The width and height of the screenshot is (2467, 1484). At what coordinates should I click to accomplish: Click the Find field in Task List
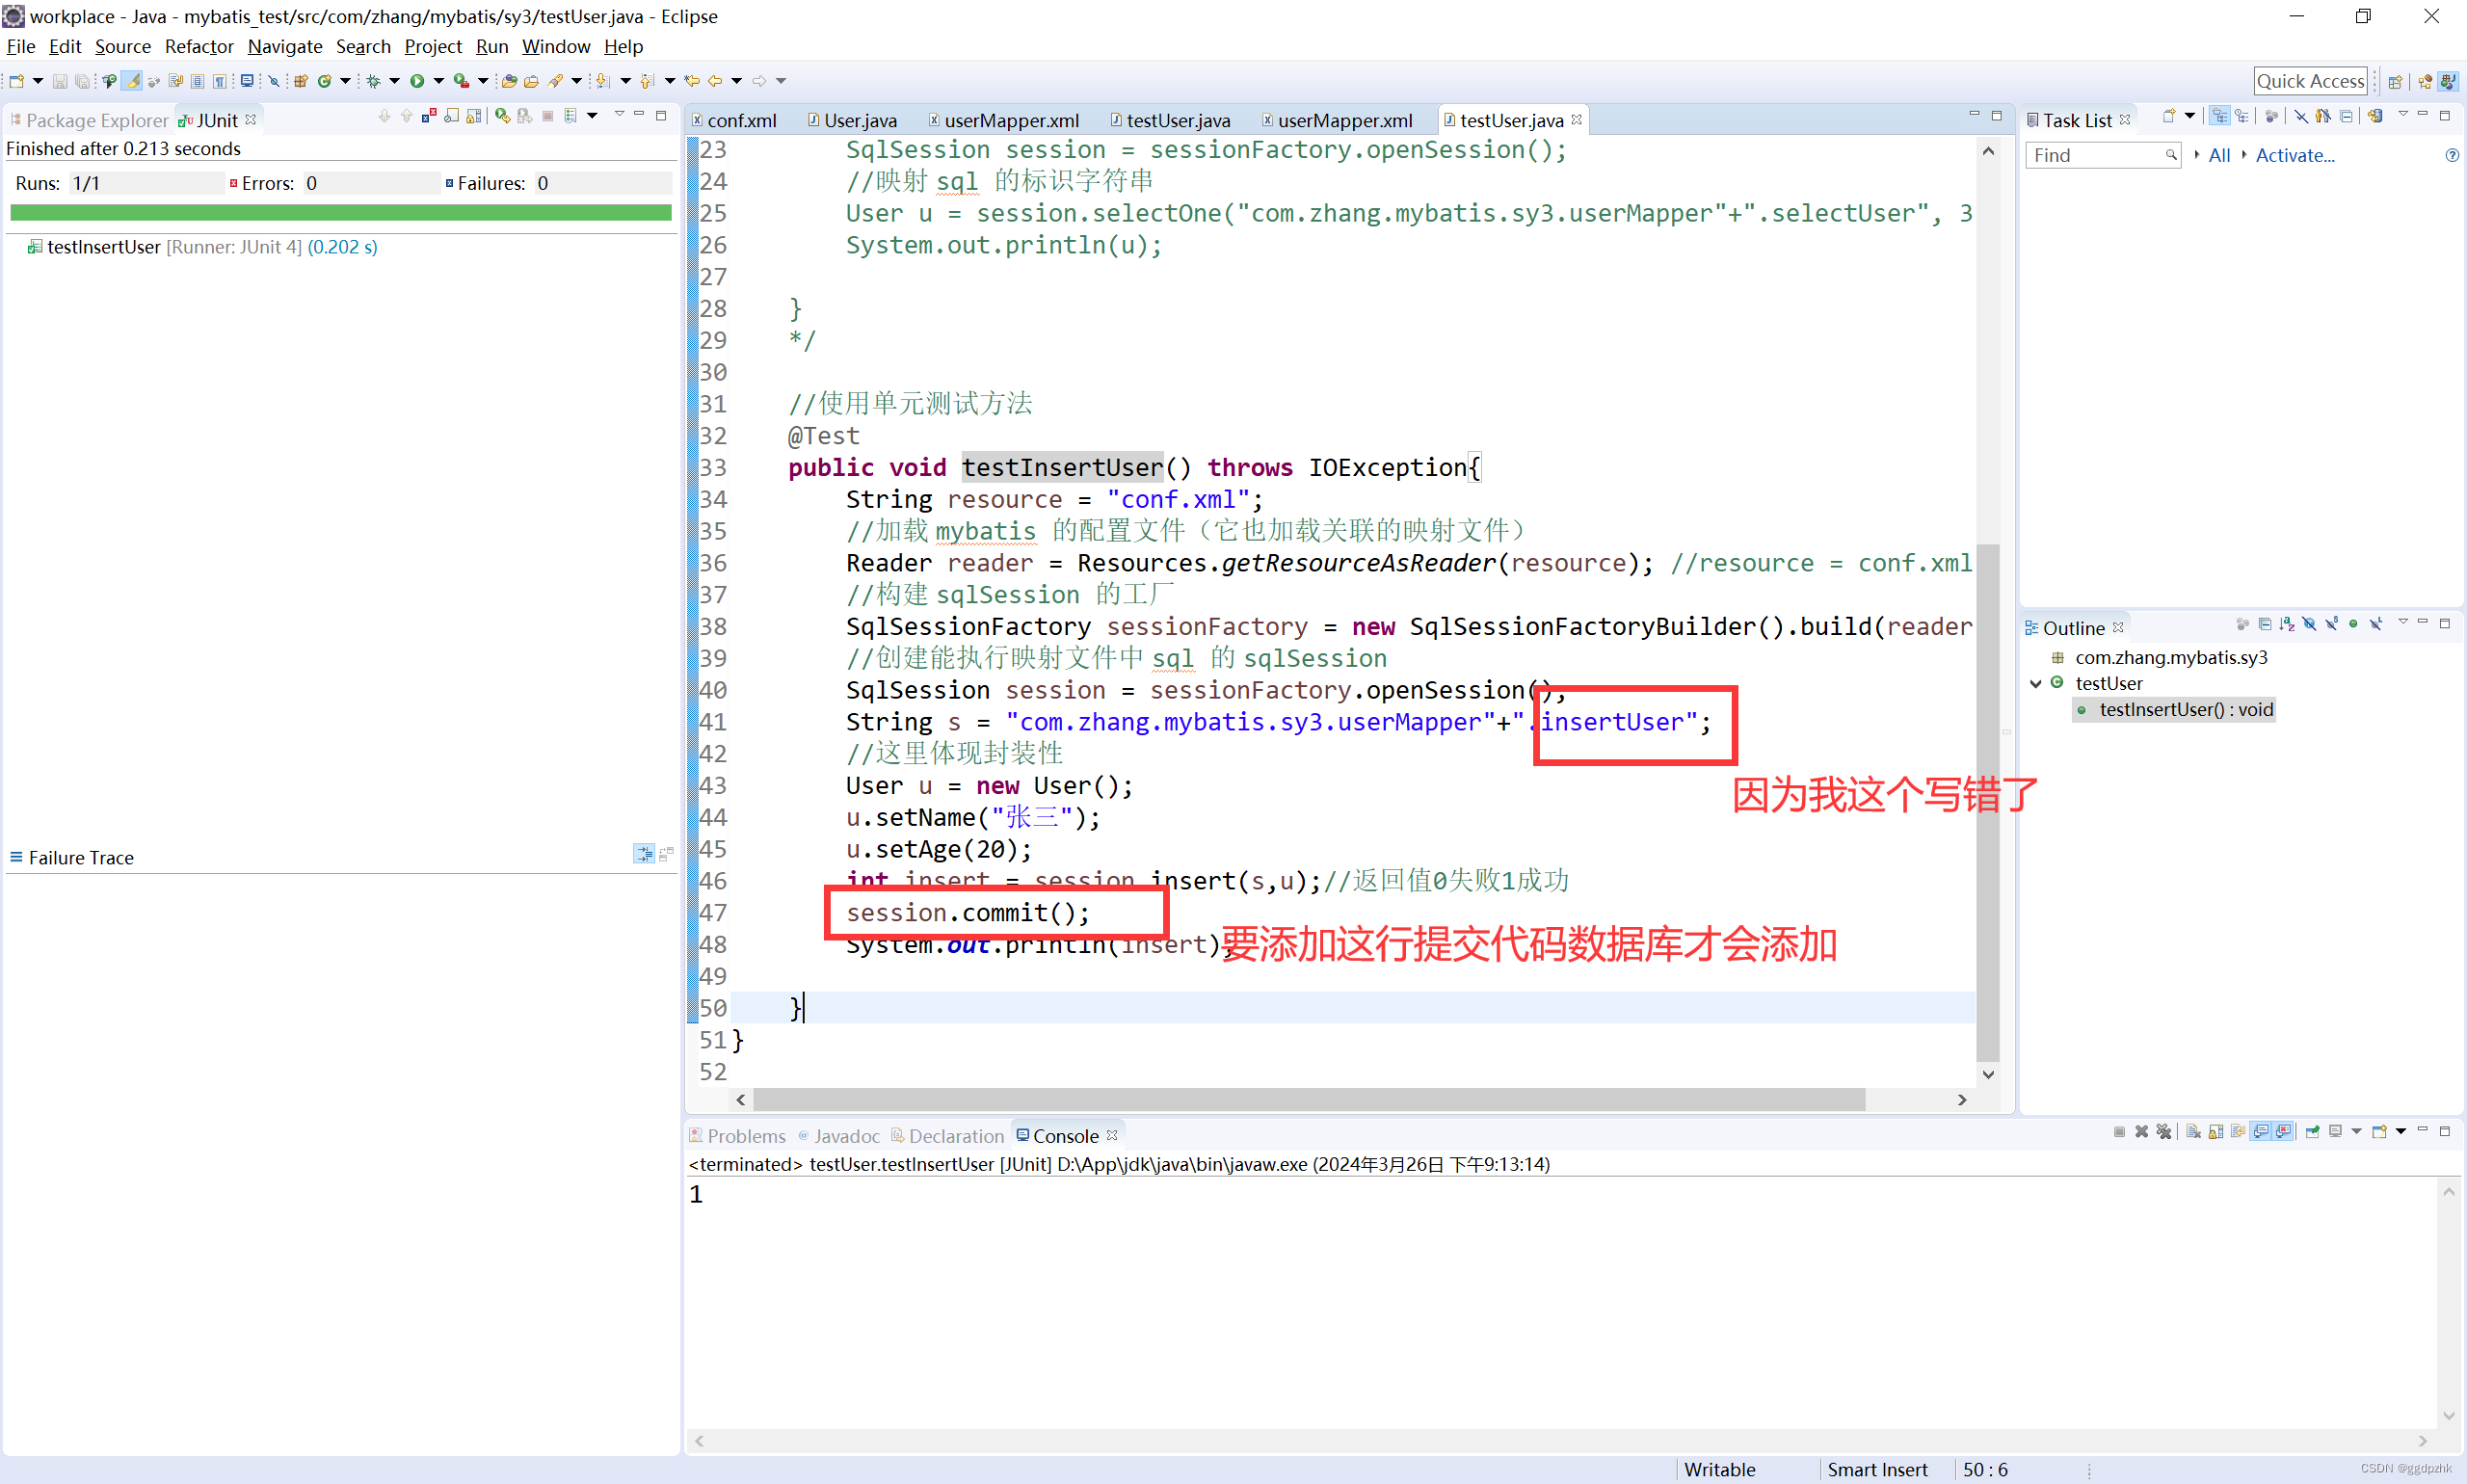click(2102, 155)
